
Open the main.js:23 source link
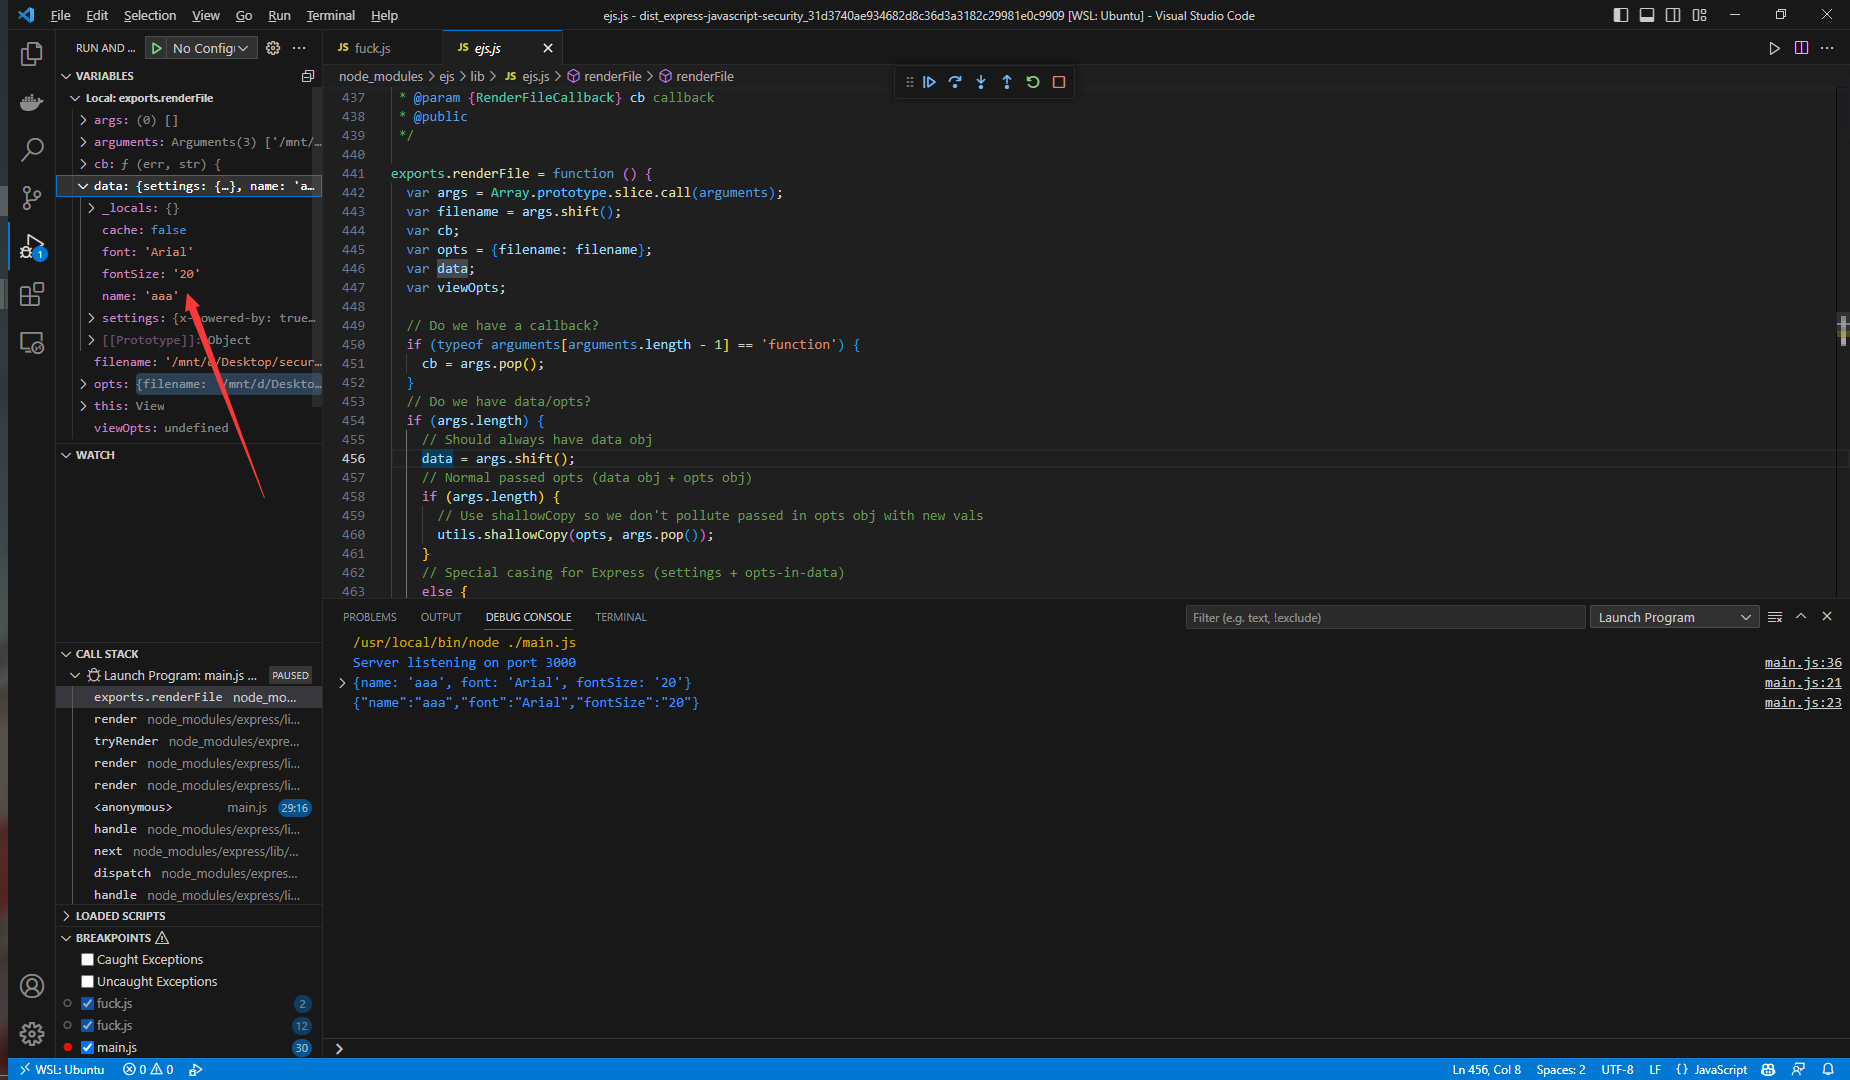point(1803,703)
